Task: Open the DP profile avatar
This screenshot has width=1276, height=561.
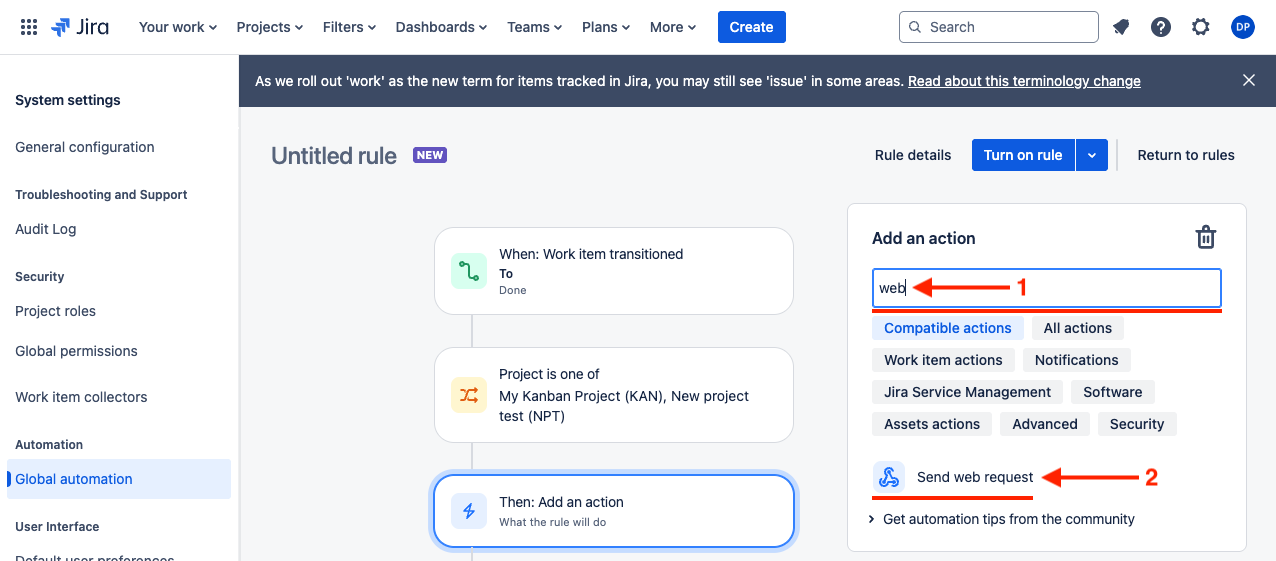Action: point(1243,27)
